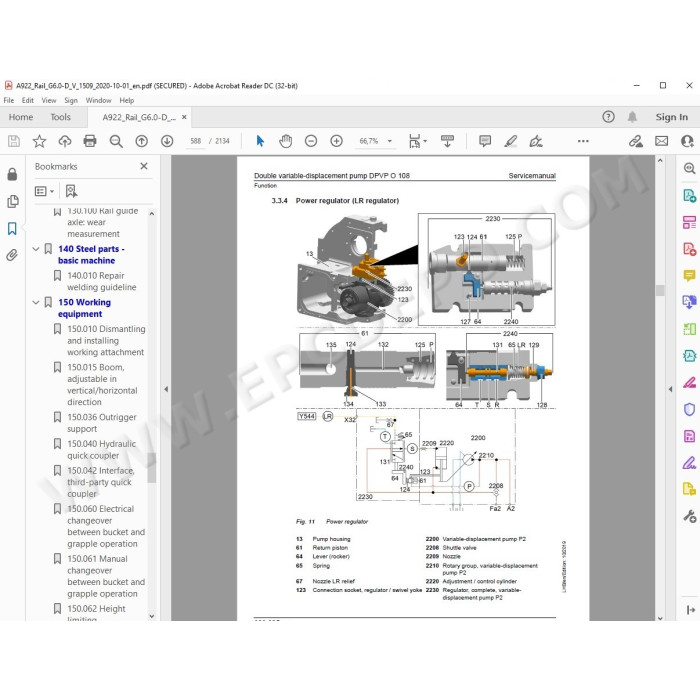Open the Edit menu
Viewport: 700px width, 700px height.
click(x=28, y=100)
